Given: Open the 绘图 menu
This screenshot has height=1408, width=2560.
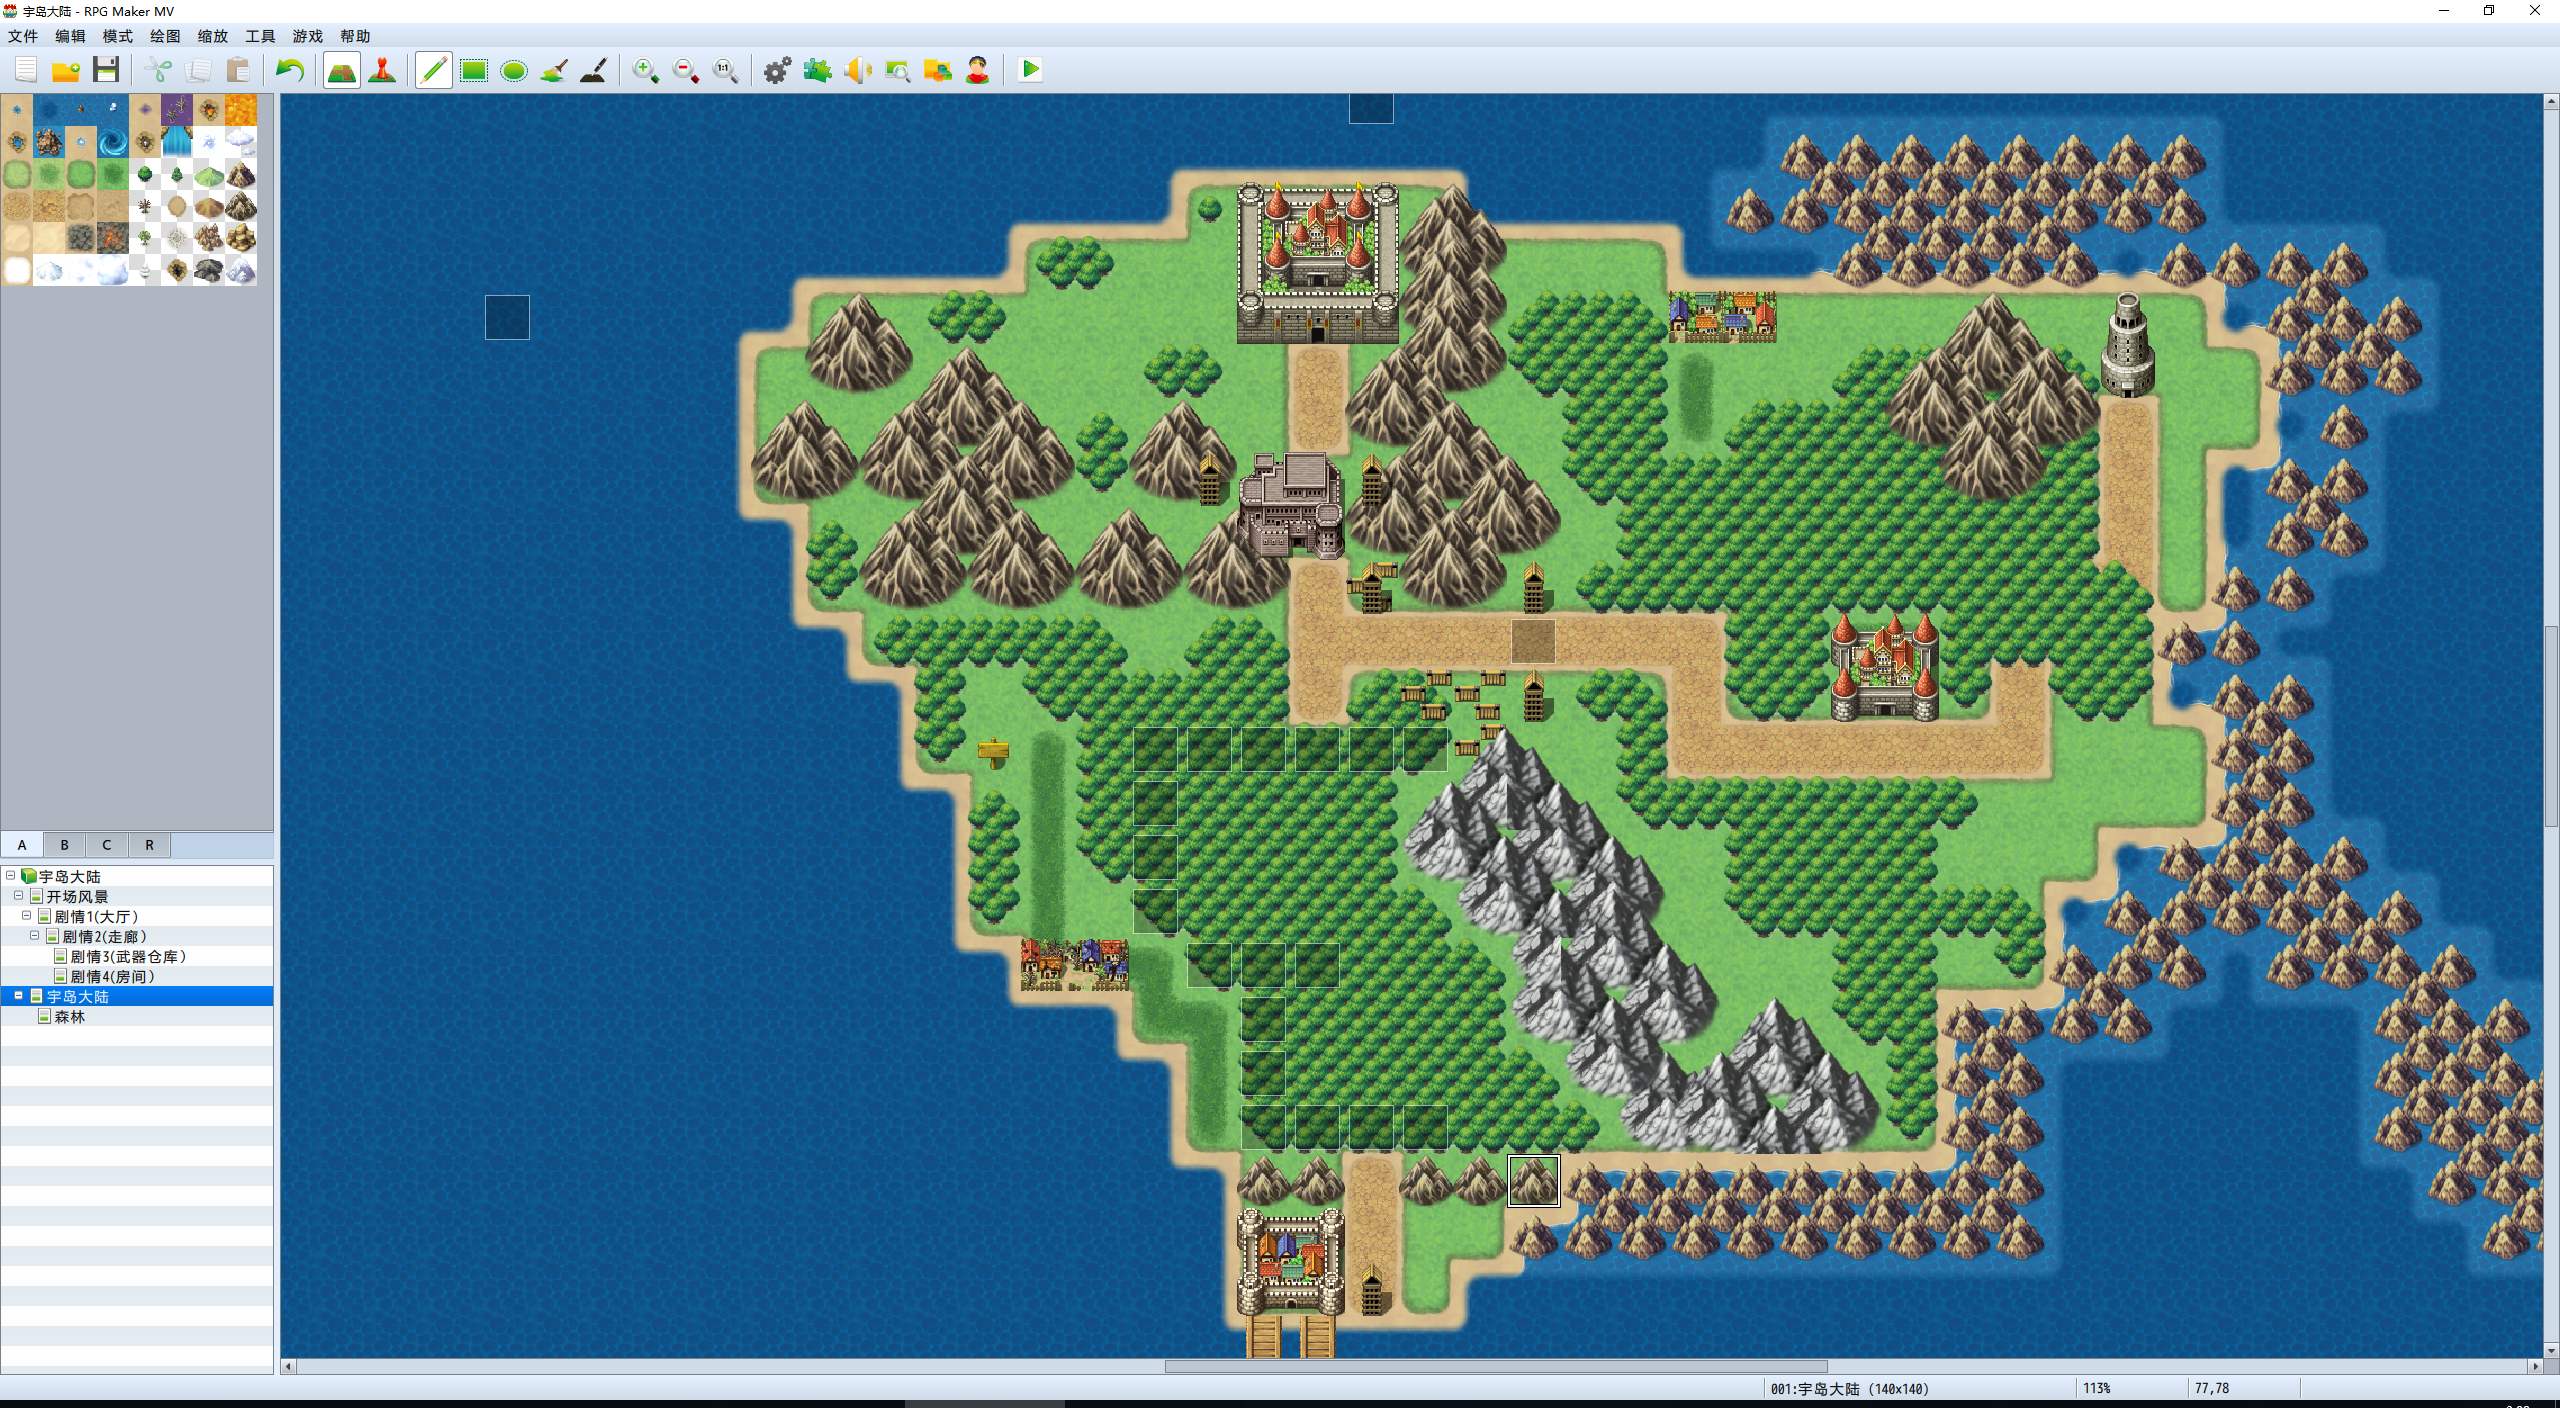Looking at the screenshot, I should pos(165,36).
